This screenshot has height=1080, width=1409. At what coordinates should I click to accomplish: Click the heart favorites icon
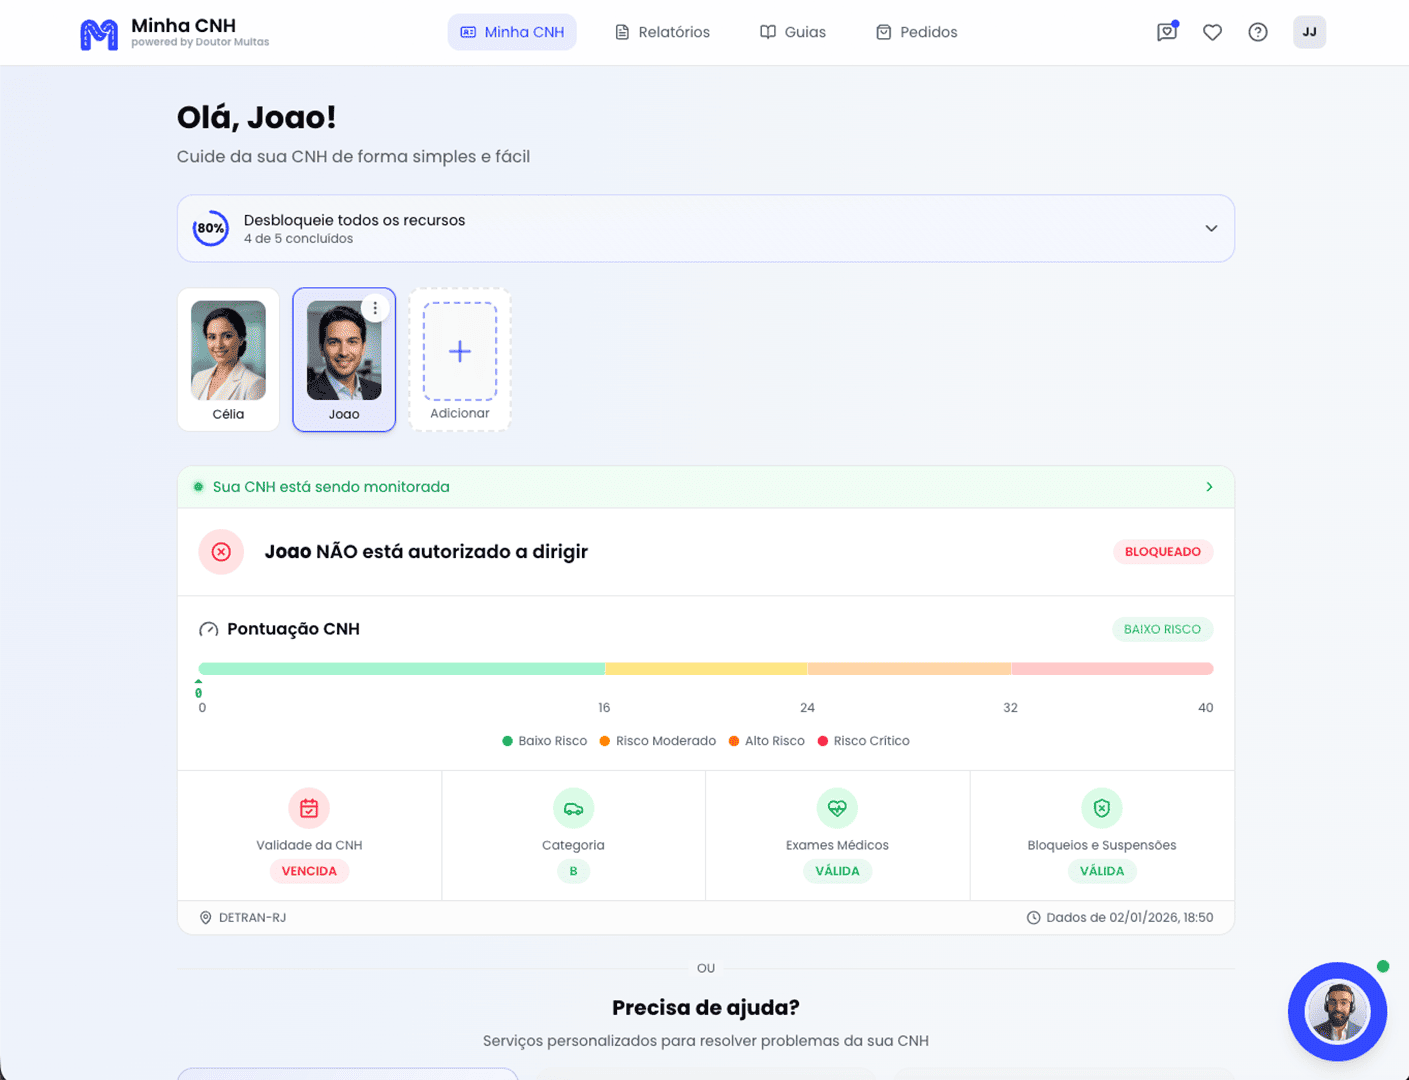pos(1212,32)
